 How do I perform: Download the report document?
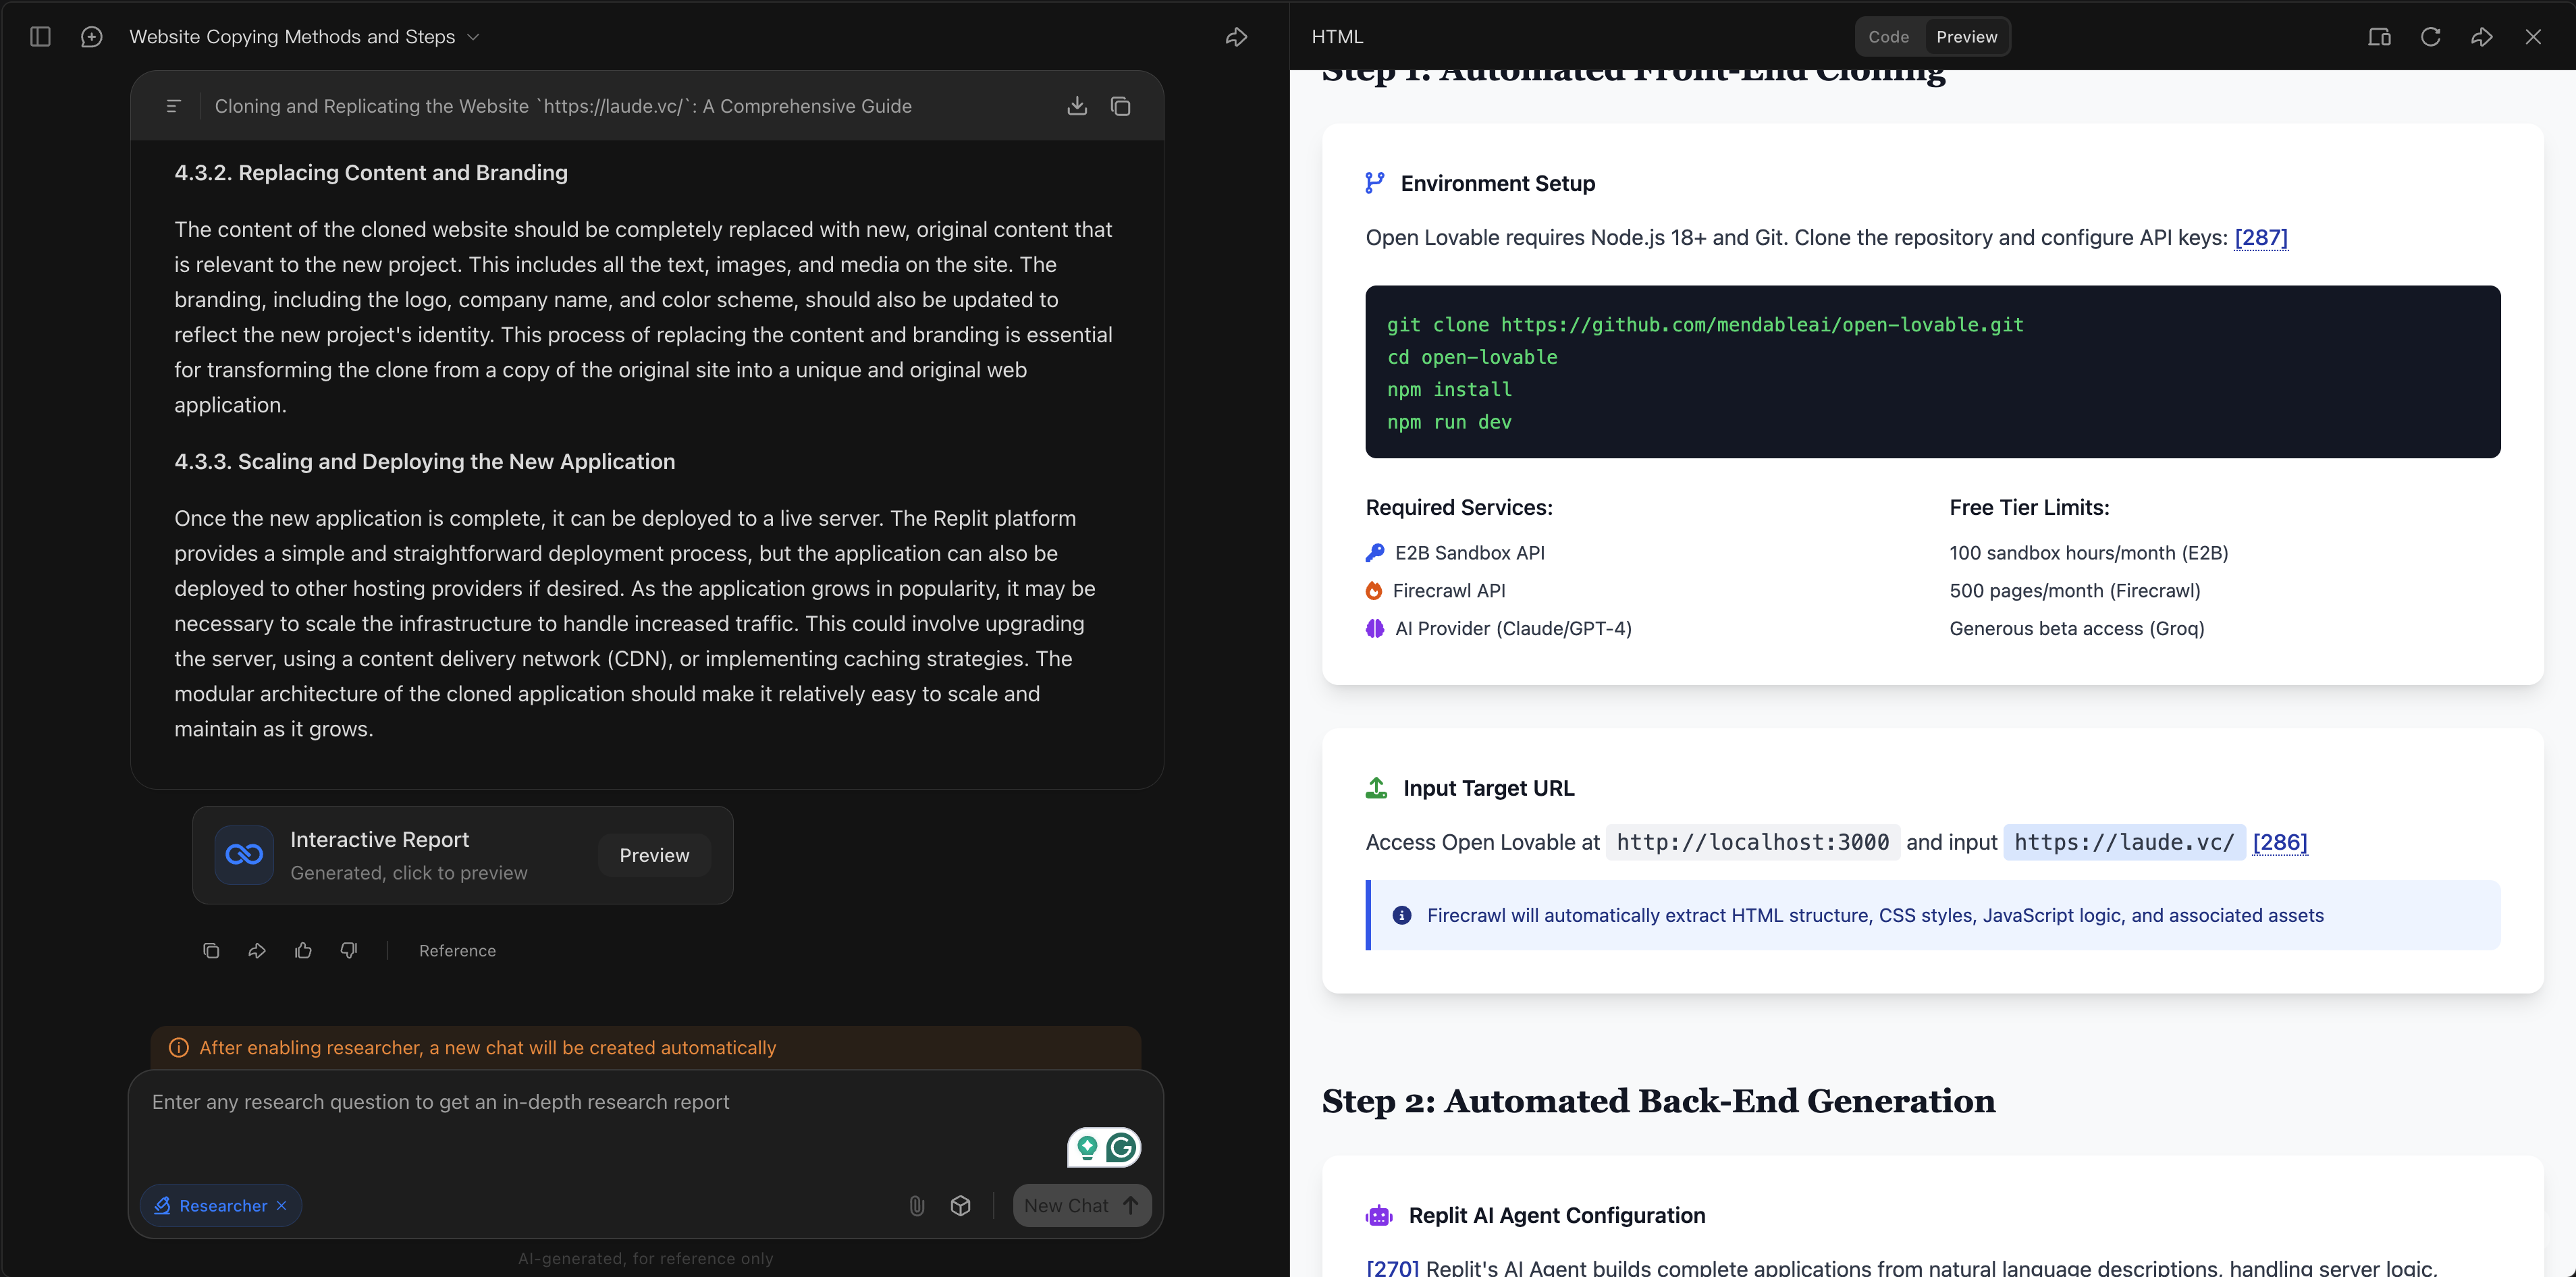1077,106
